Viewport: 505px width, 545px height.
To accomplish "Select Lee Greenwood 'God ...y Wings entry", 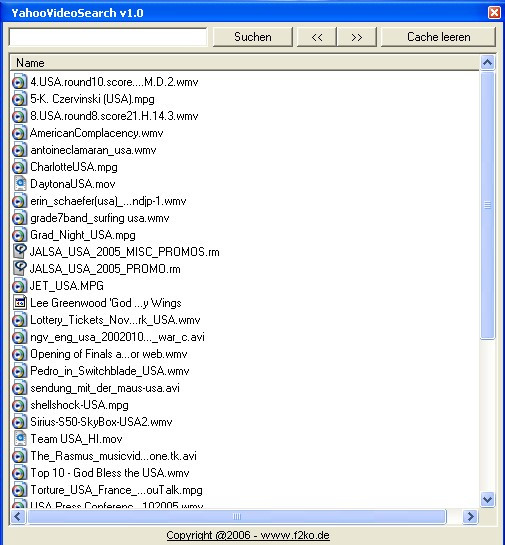I will click(x=106, y=303).
